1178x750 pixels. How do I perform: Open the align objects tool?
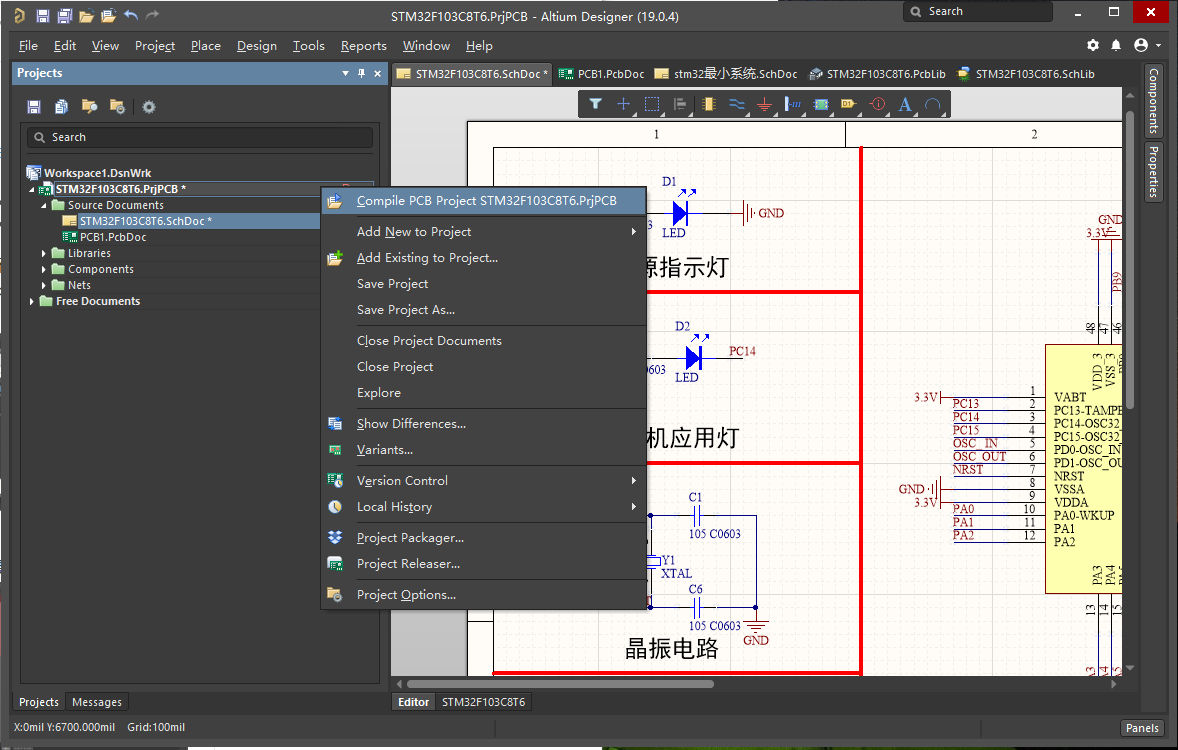680,104
